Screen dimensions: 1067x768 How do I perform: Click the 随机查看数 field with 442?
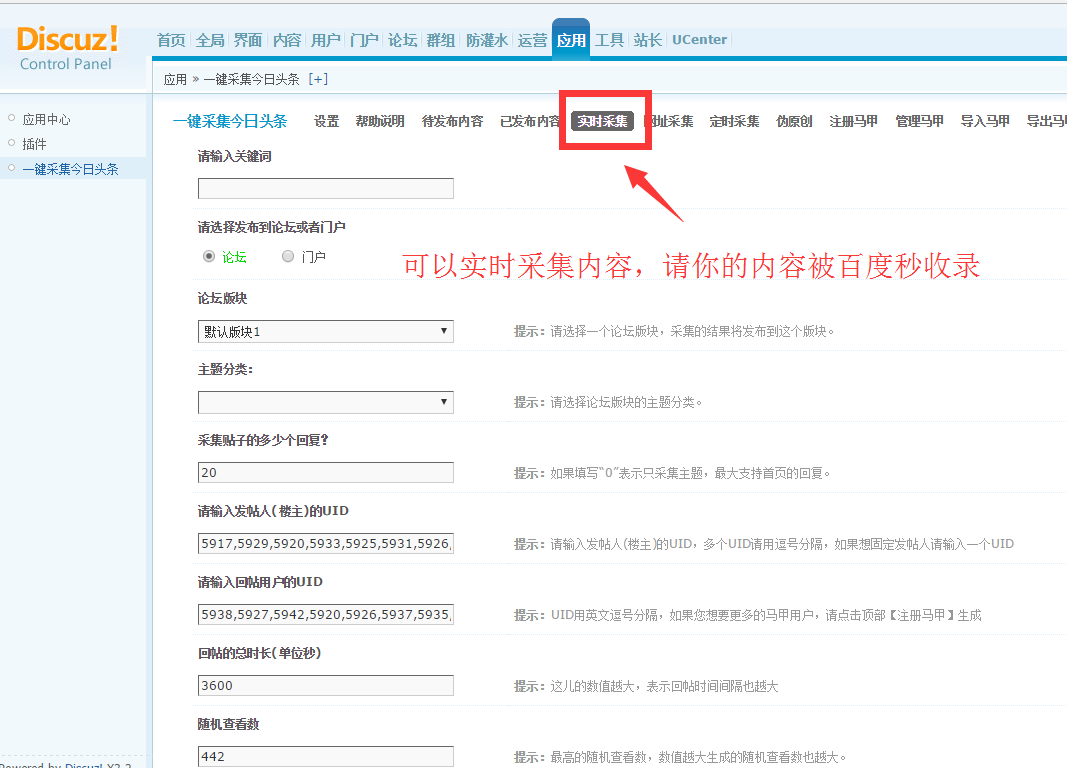[326, 756]
